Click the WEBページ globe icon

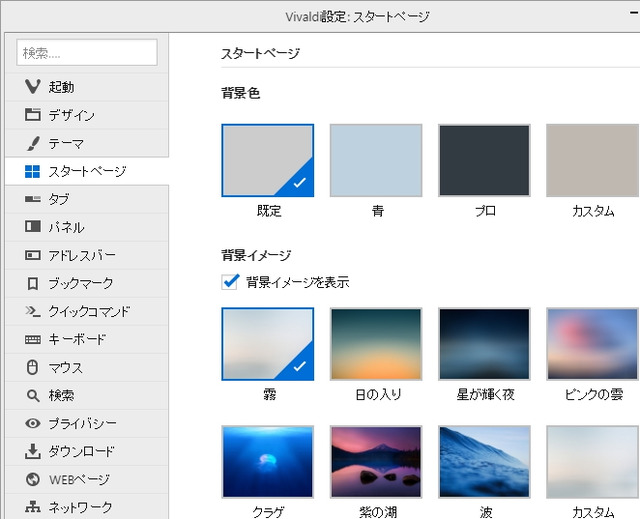coord(33,479)
